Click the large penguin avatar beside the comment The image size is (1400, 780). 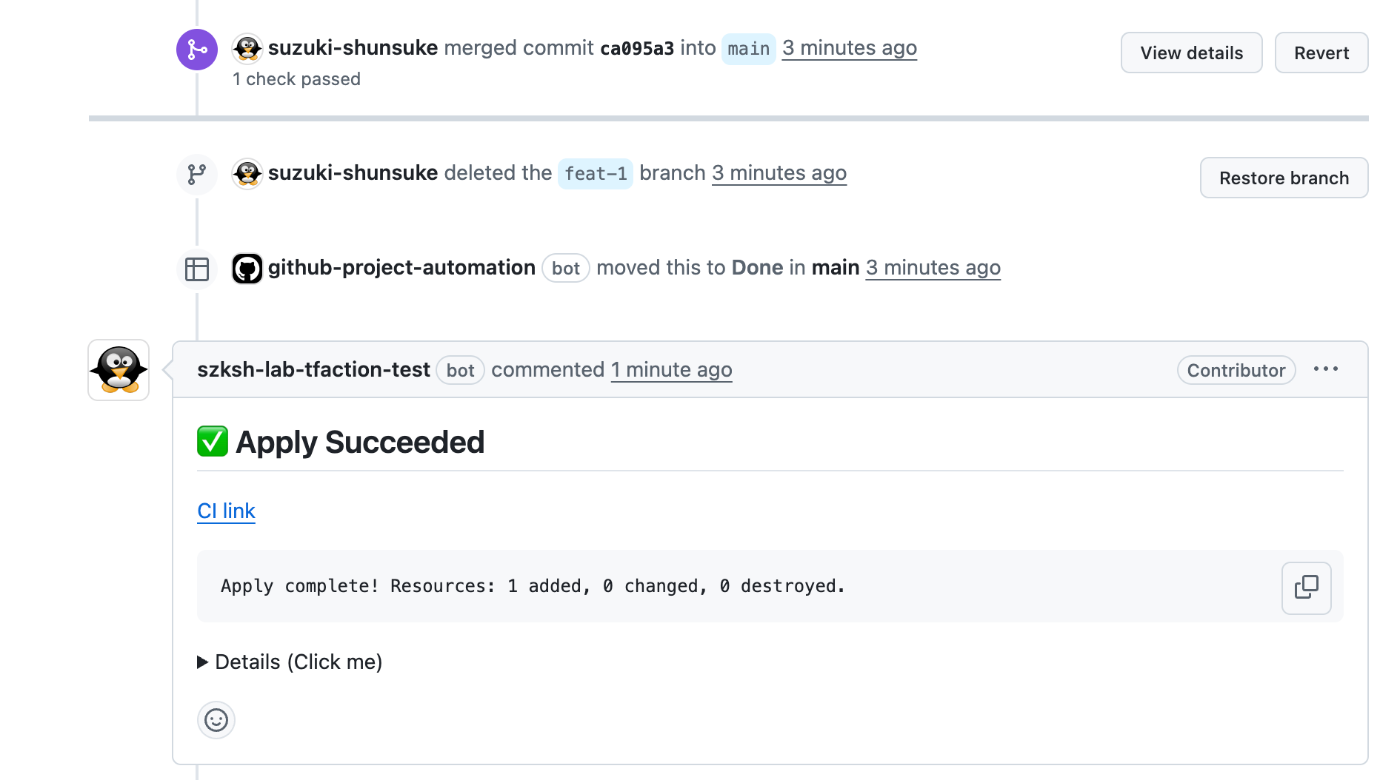pos(119,370)
